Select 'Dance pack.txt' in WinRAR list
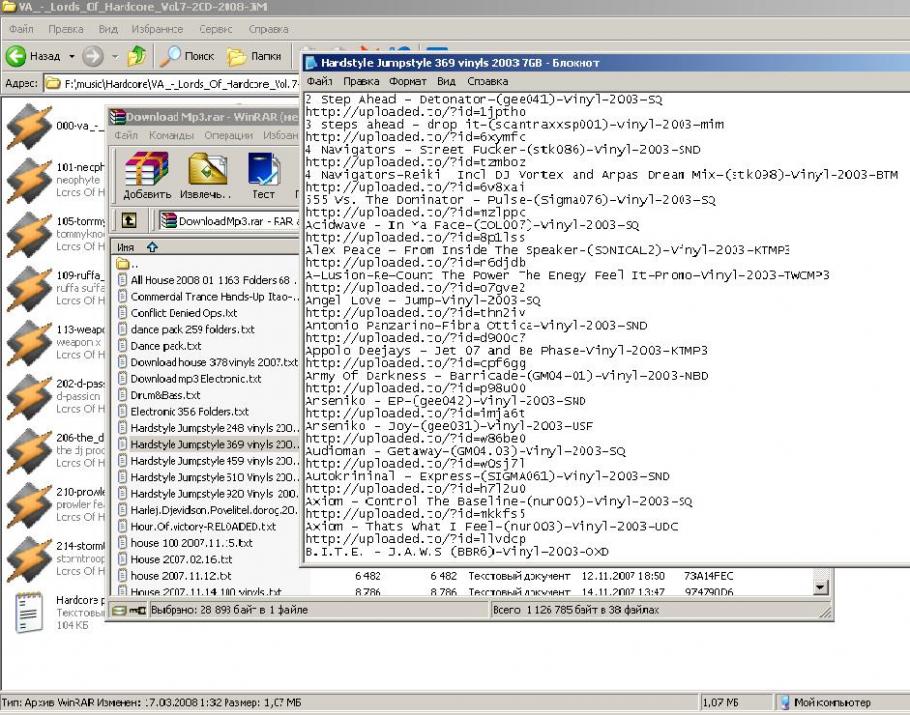This screenshot has height=715, width=910. click(x=159, y=346)
